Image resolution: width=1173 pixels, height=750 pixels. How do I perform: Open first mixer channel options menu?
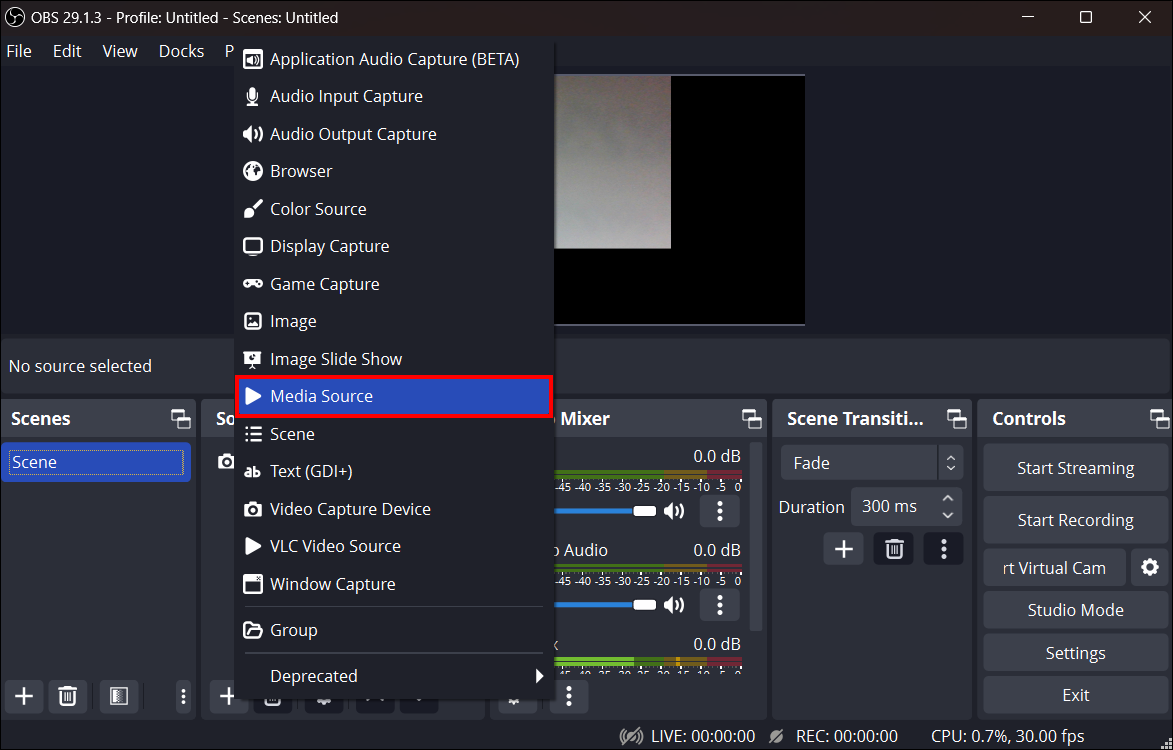(720, 511)
